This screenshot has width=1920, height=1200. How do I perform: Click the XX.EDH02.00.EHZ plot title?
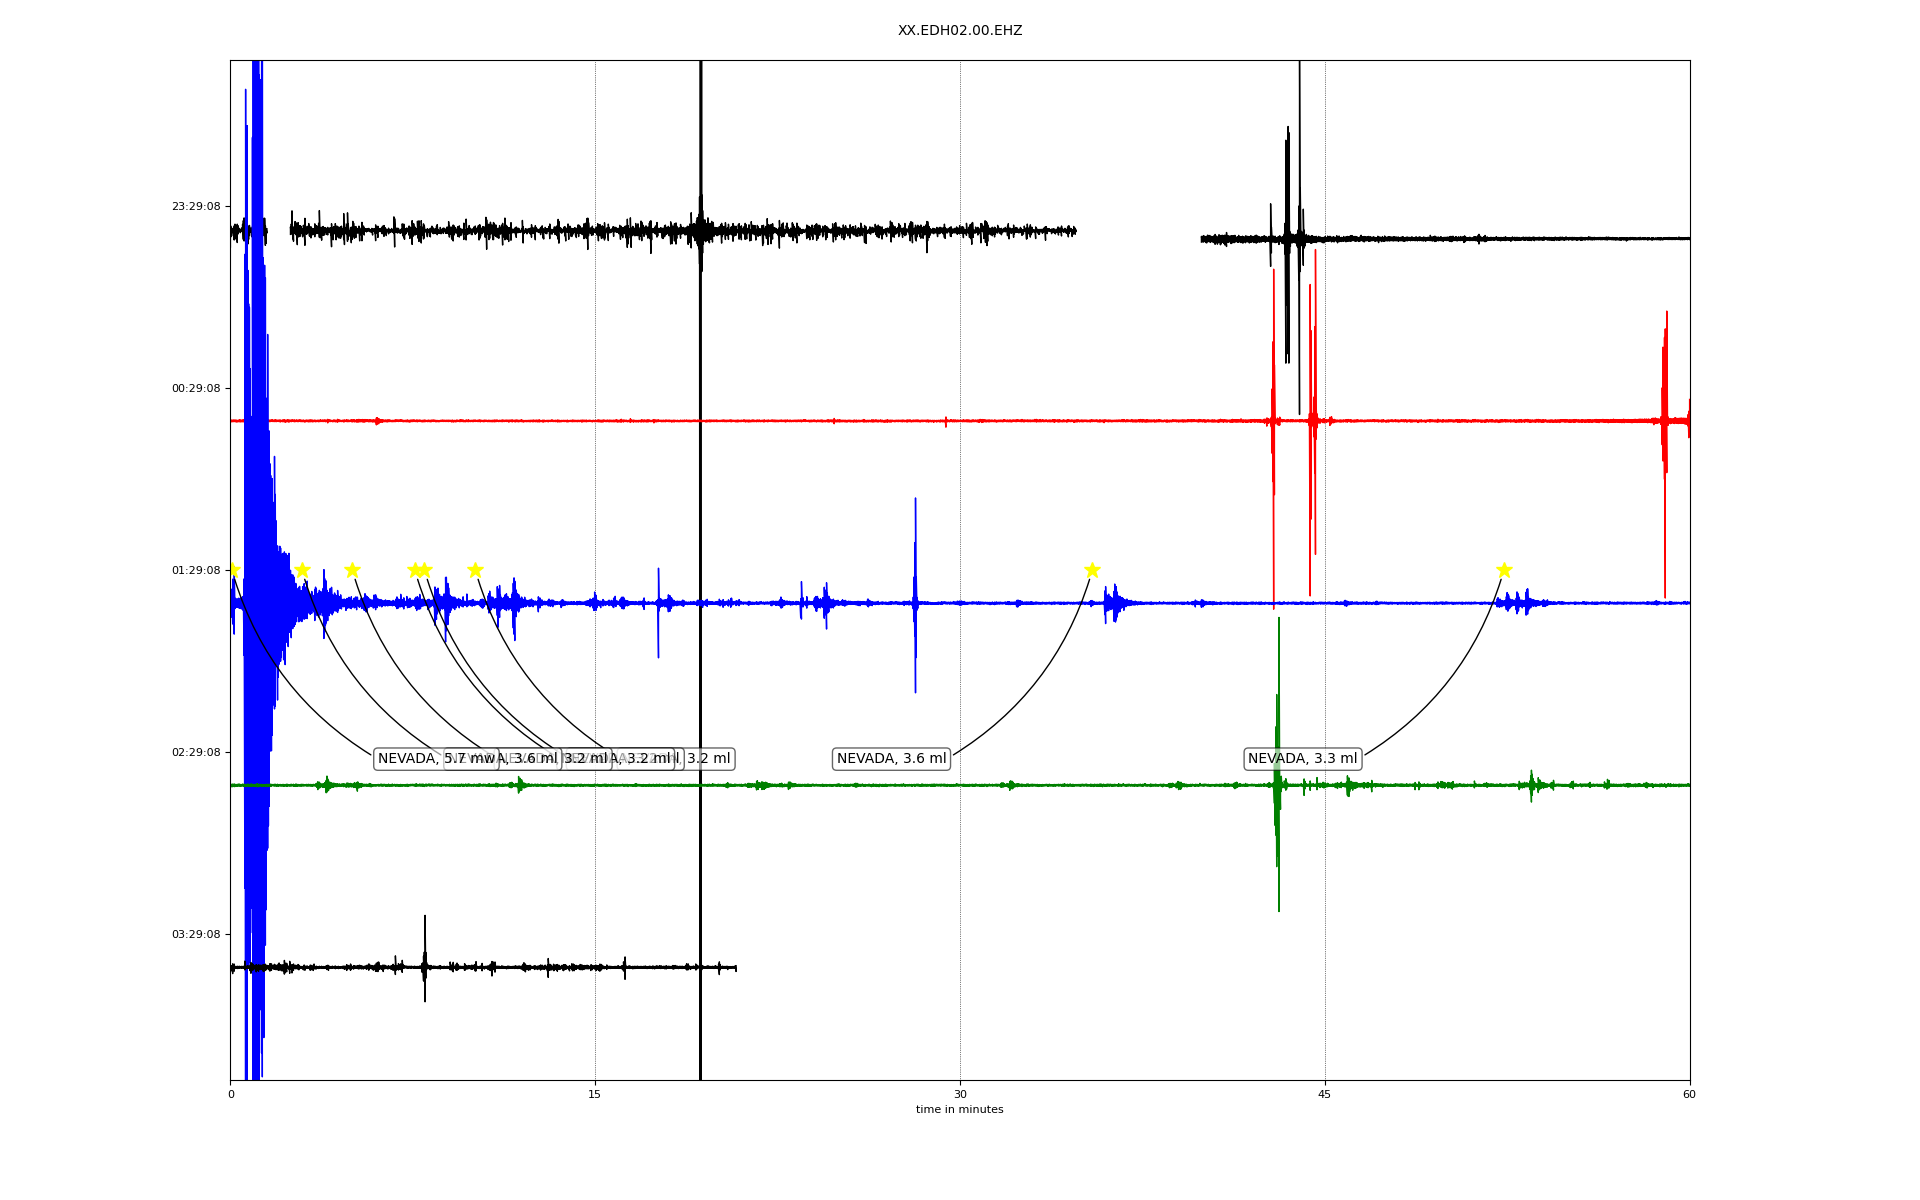pos(960,31)
